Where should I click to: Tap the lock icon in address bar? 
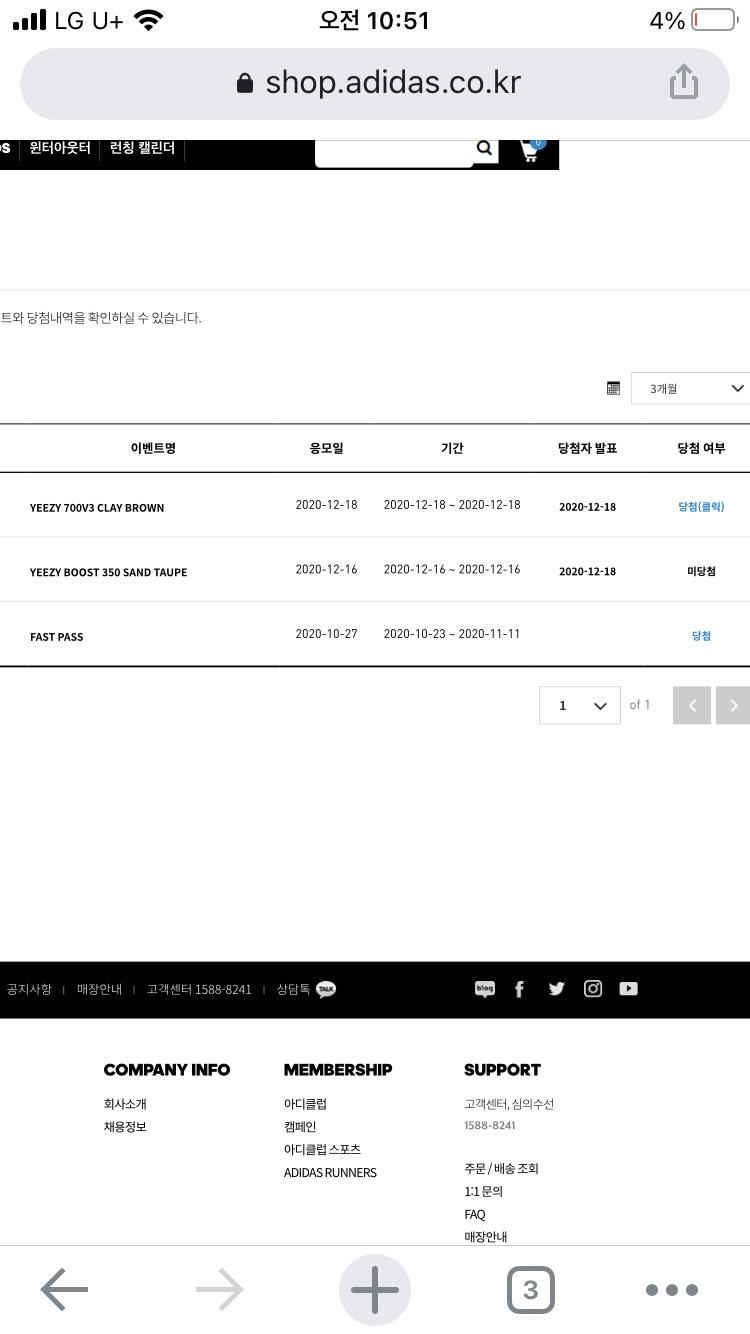(245, 83)
